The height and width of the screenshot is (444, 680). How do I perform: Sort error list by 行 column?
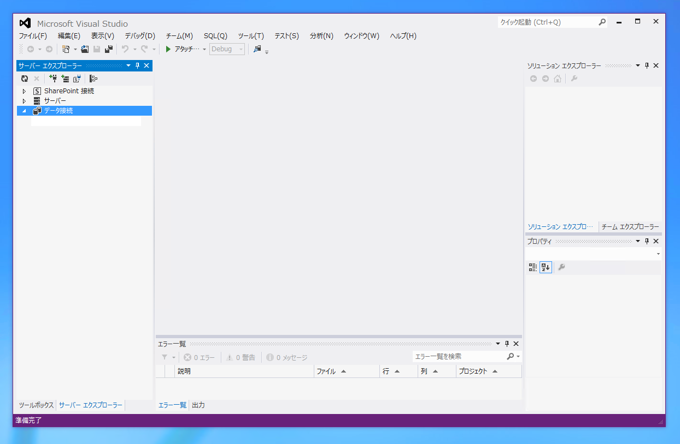(x=398, y=371)
